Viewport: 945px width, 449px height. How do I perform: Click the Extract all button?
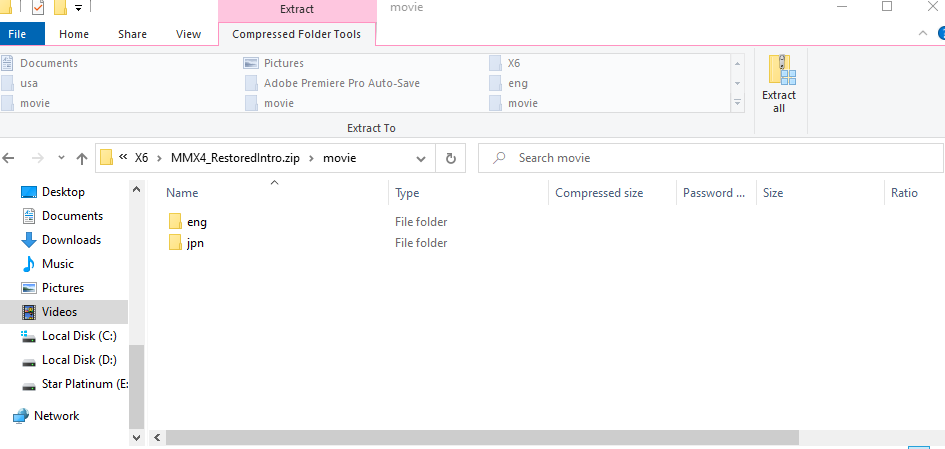[780, 84]
